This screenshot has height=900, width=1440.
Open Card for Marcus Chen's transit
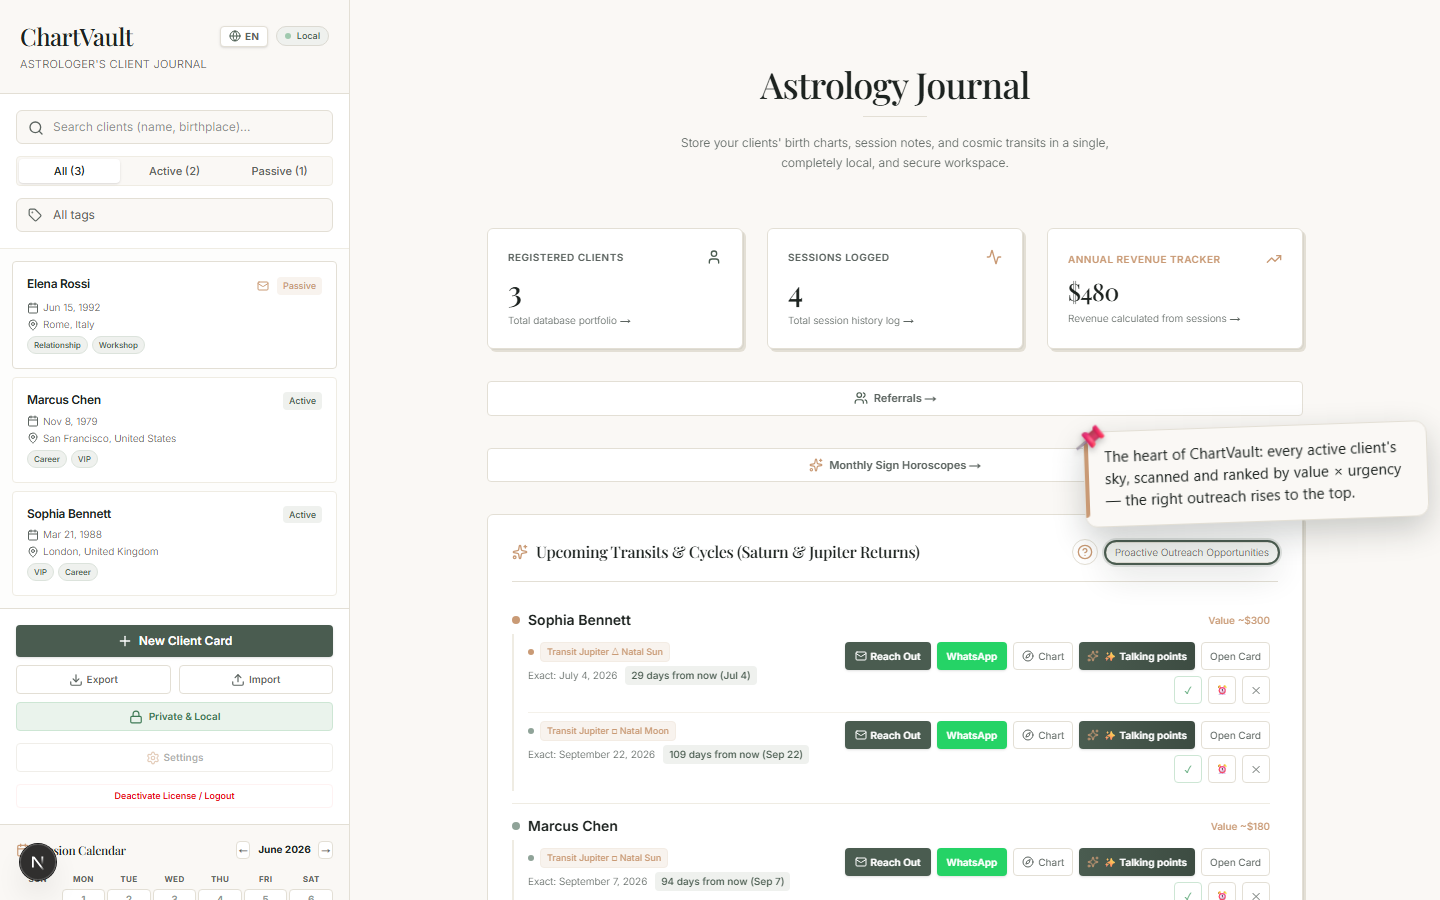(1235, 862)
